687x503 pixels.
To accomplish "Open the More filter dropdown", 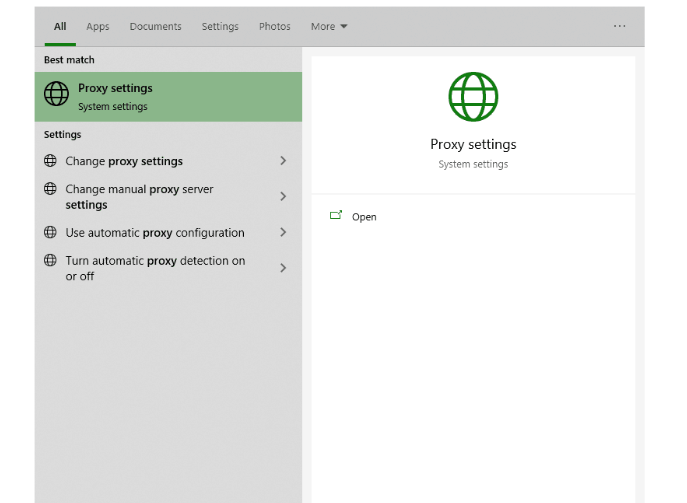I will (x=329, y=26).
